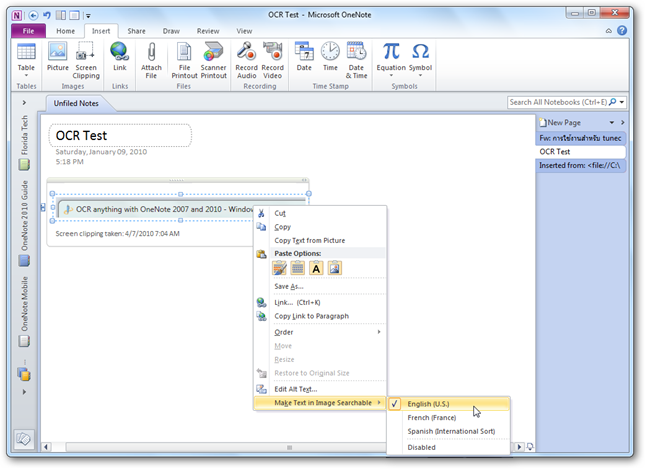Toggle Dock to Desktop in quick access toolbar

tap(61, 16)
